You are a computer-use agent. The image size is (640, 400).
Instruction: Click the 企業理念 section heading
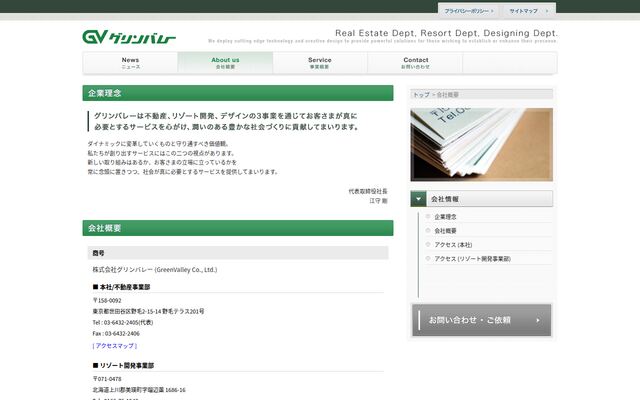coord(238,93)
